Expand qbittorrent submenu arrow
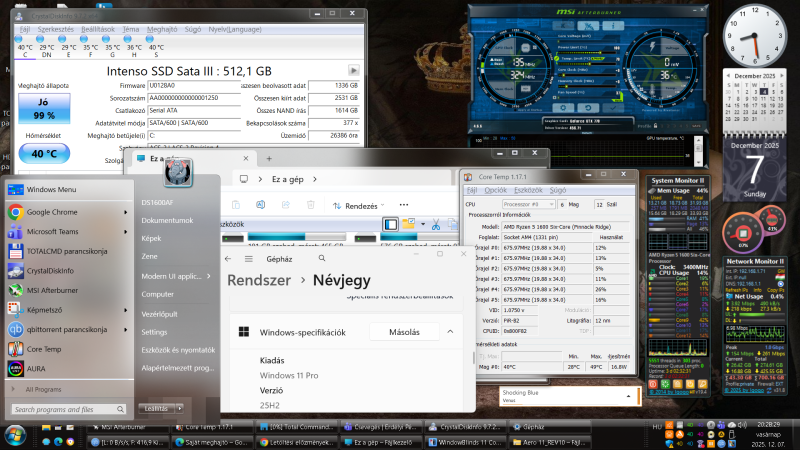The height and width of the screenshot is (450, 800). [x=126, y=330]
